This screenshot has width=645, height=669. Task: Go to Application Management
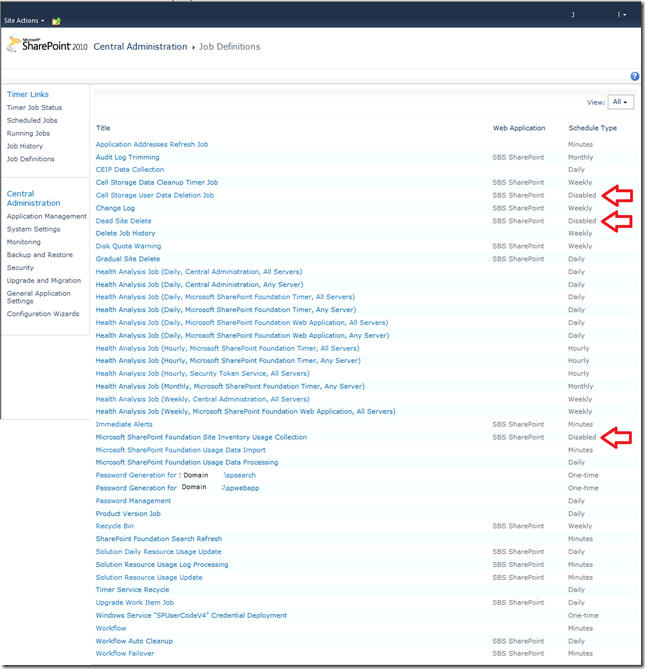coord(46,216)
